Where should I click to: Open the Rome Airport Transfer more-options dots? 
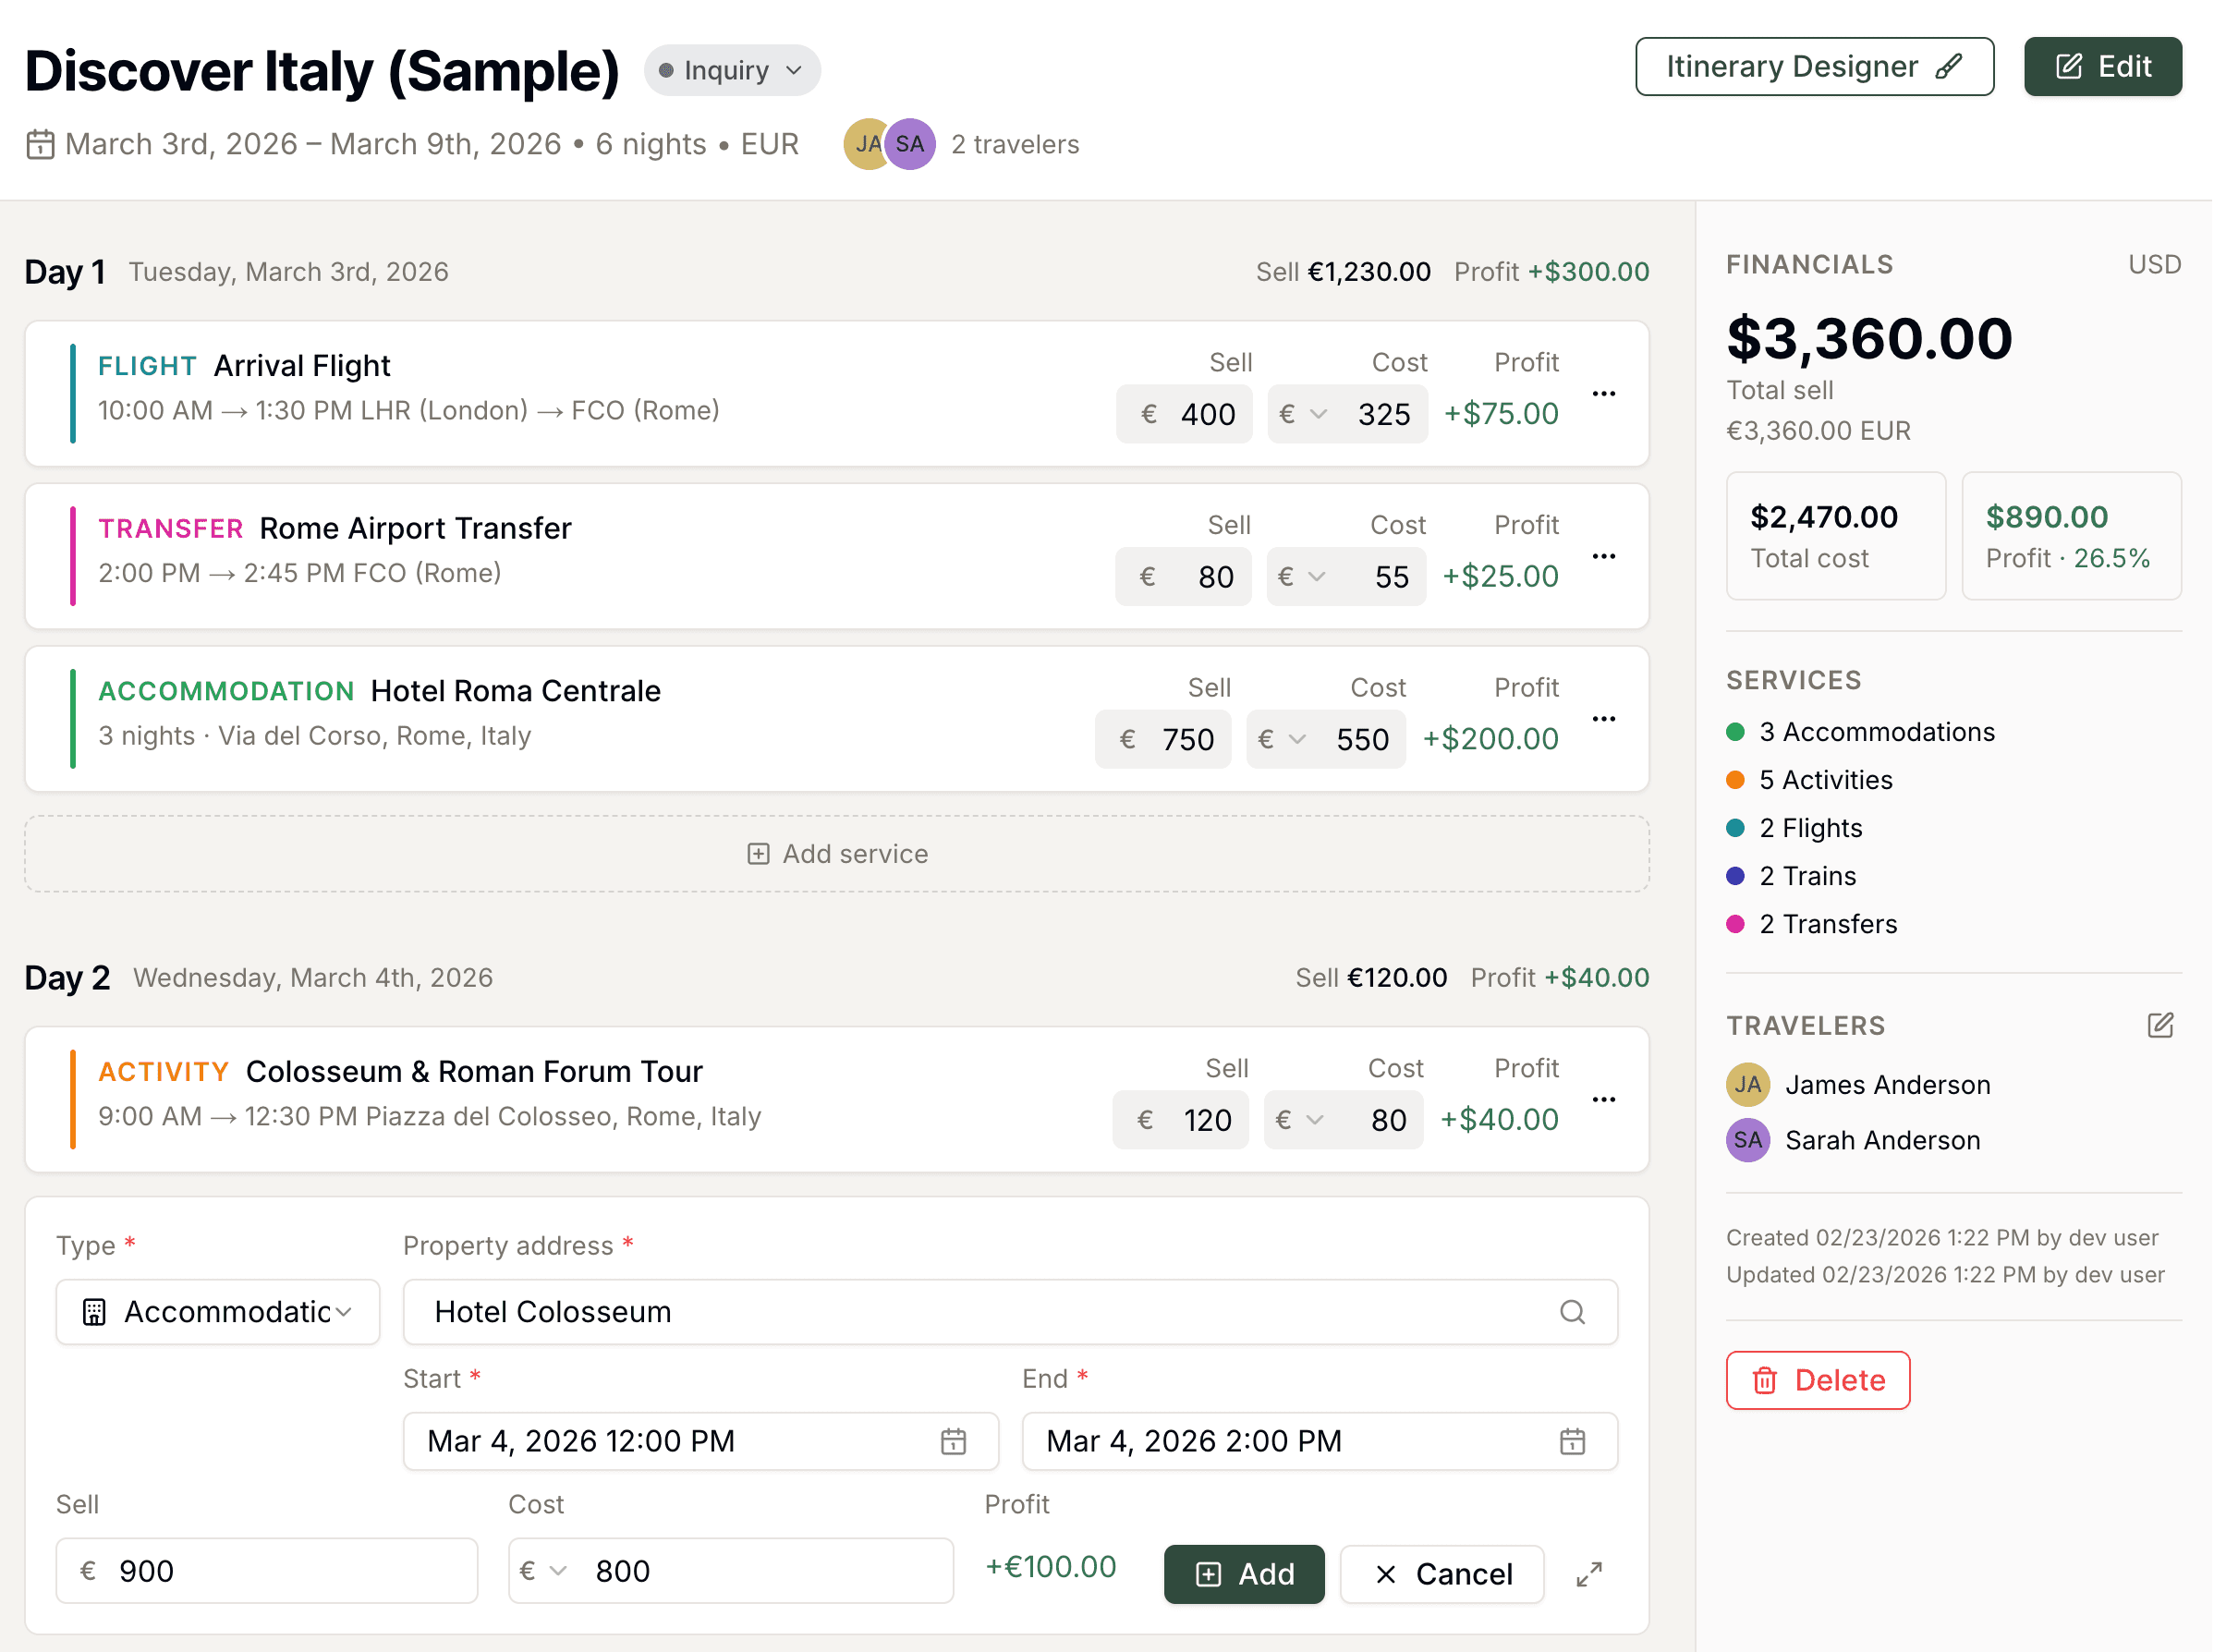coord(1603,557)
